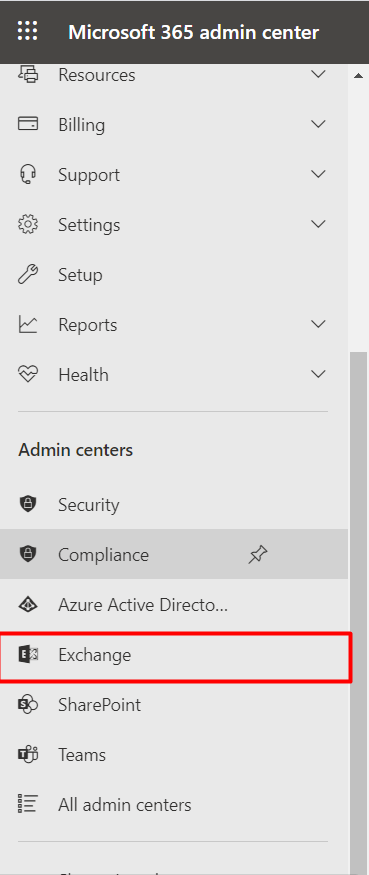Expand the Health chevron
369x875 pixels.
coord(318,374)
